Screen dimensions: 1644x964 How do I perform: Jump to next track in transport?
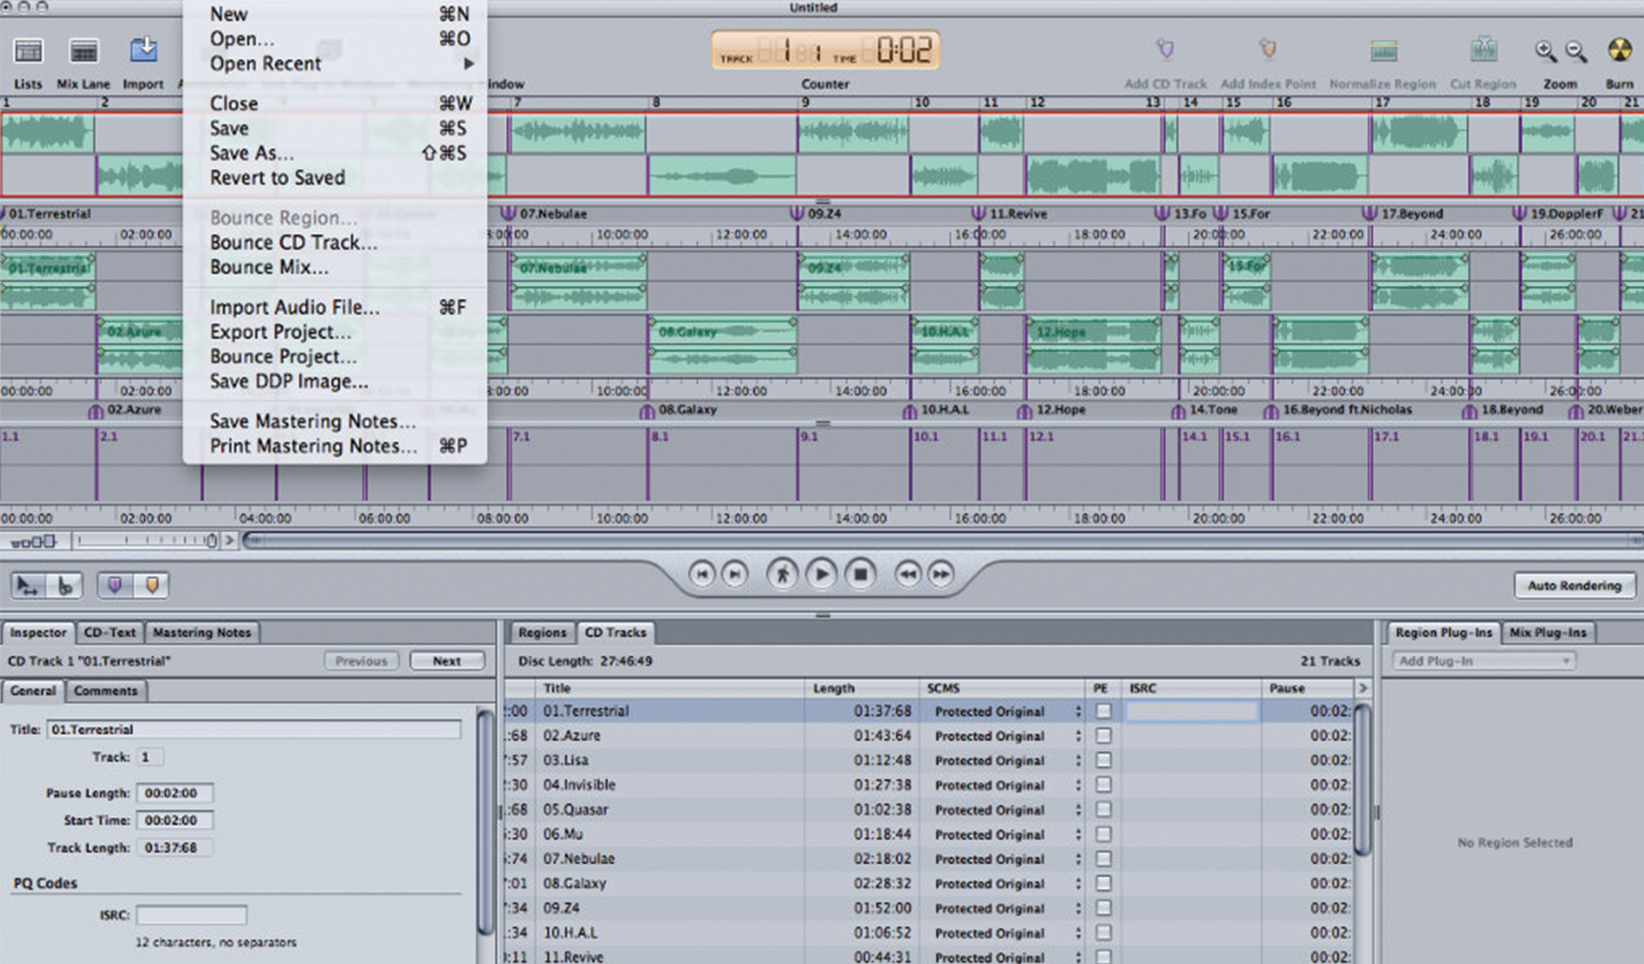pyautogui.click(x=735, y=574)
